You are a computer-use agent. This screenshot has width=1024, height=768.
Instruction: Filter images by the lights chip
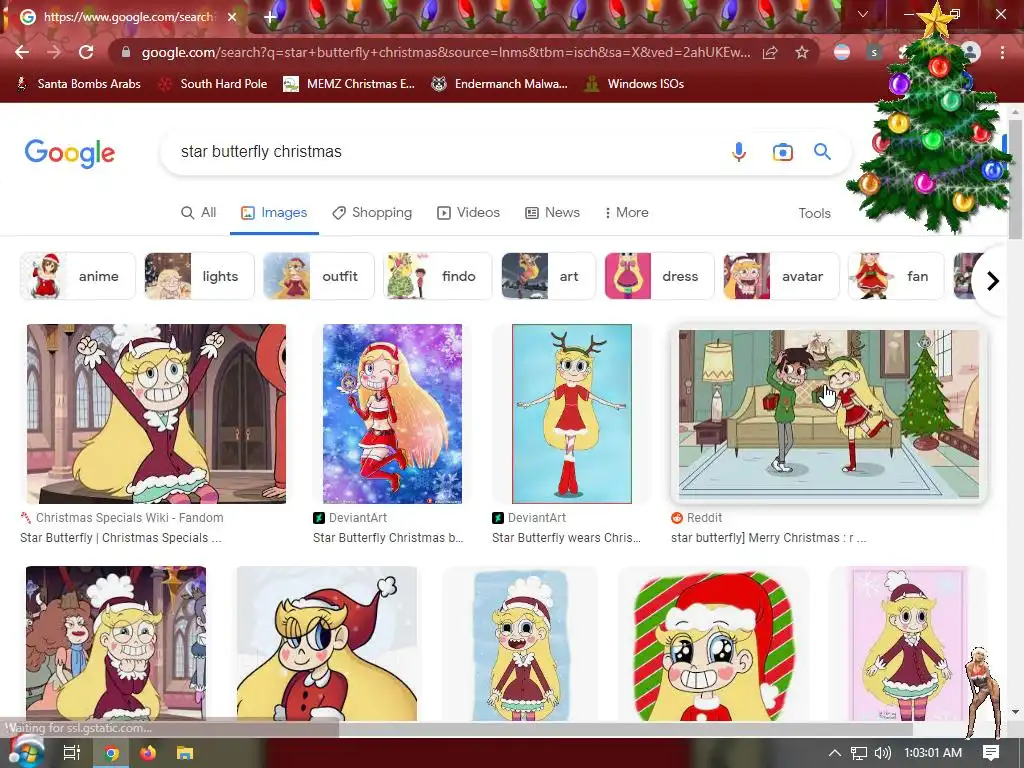(x=199, y=276)
